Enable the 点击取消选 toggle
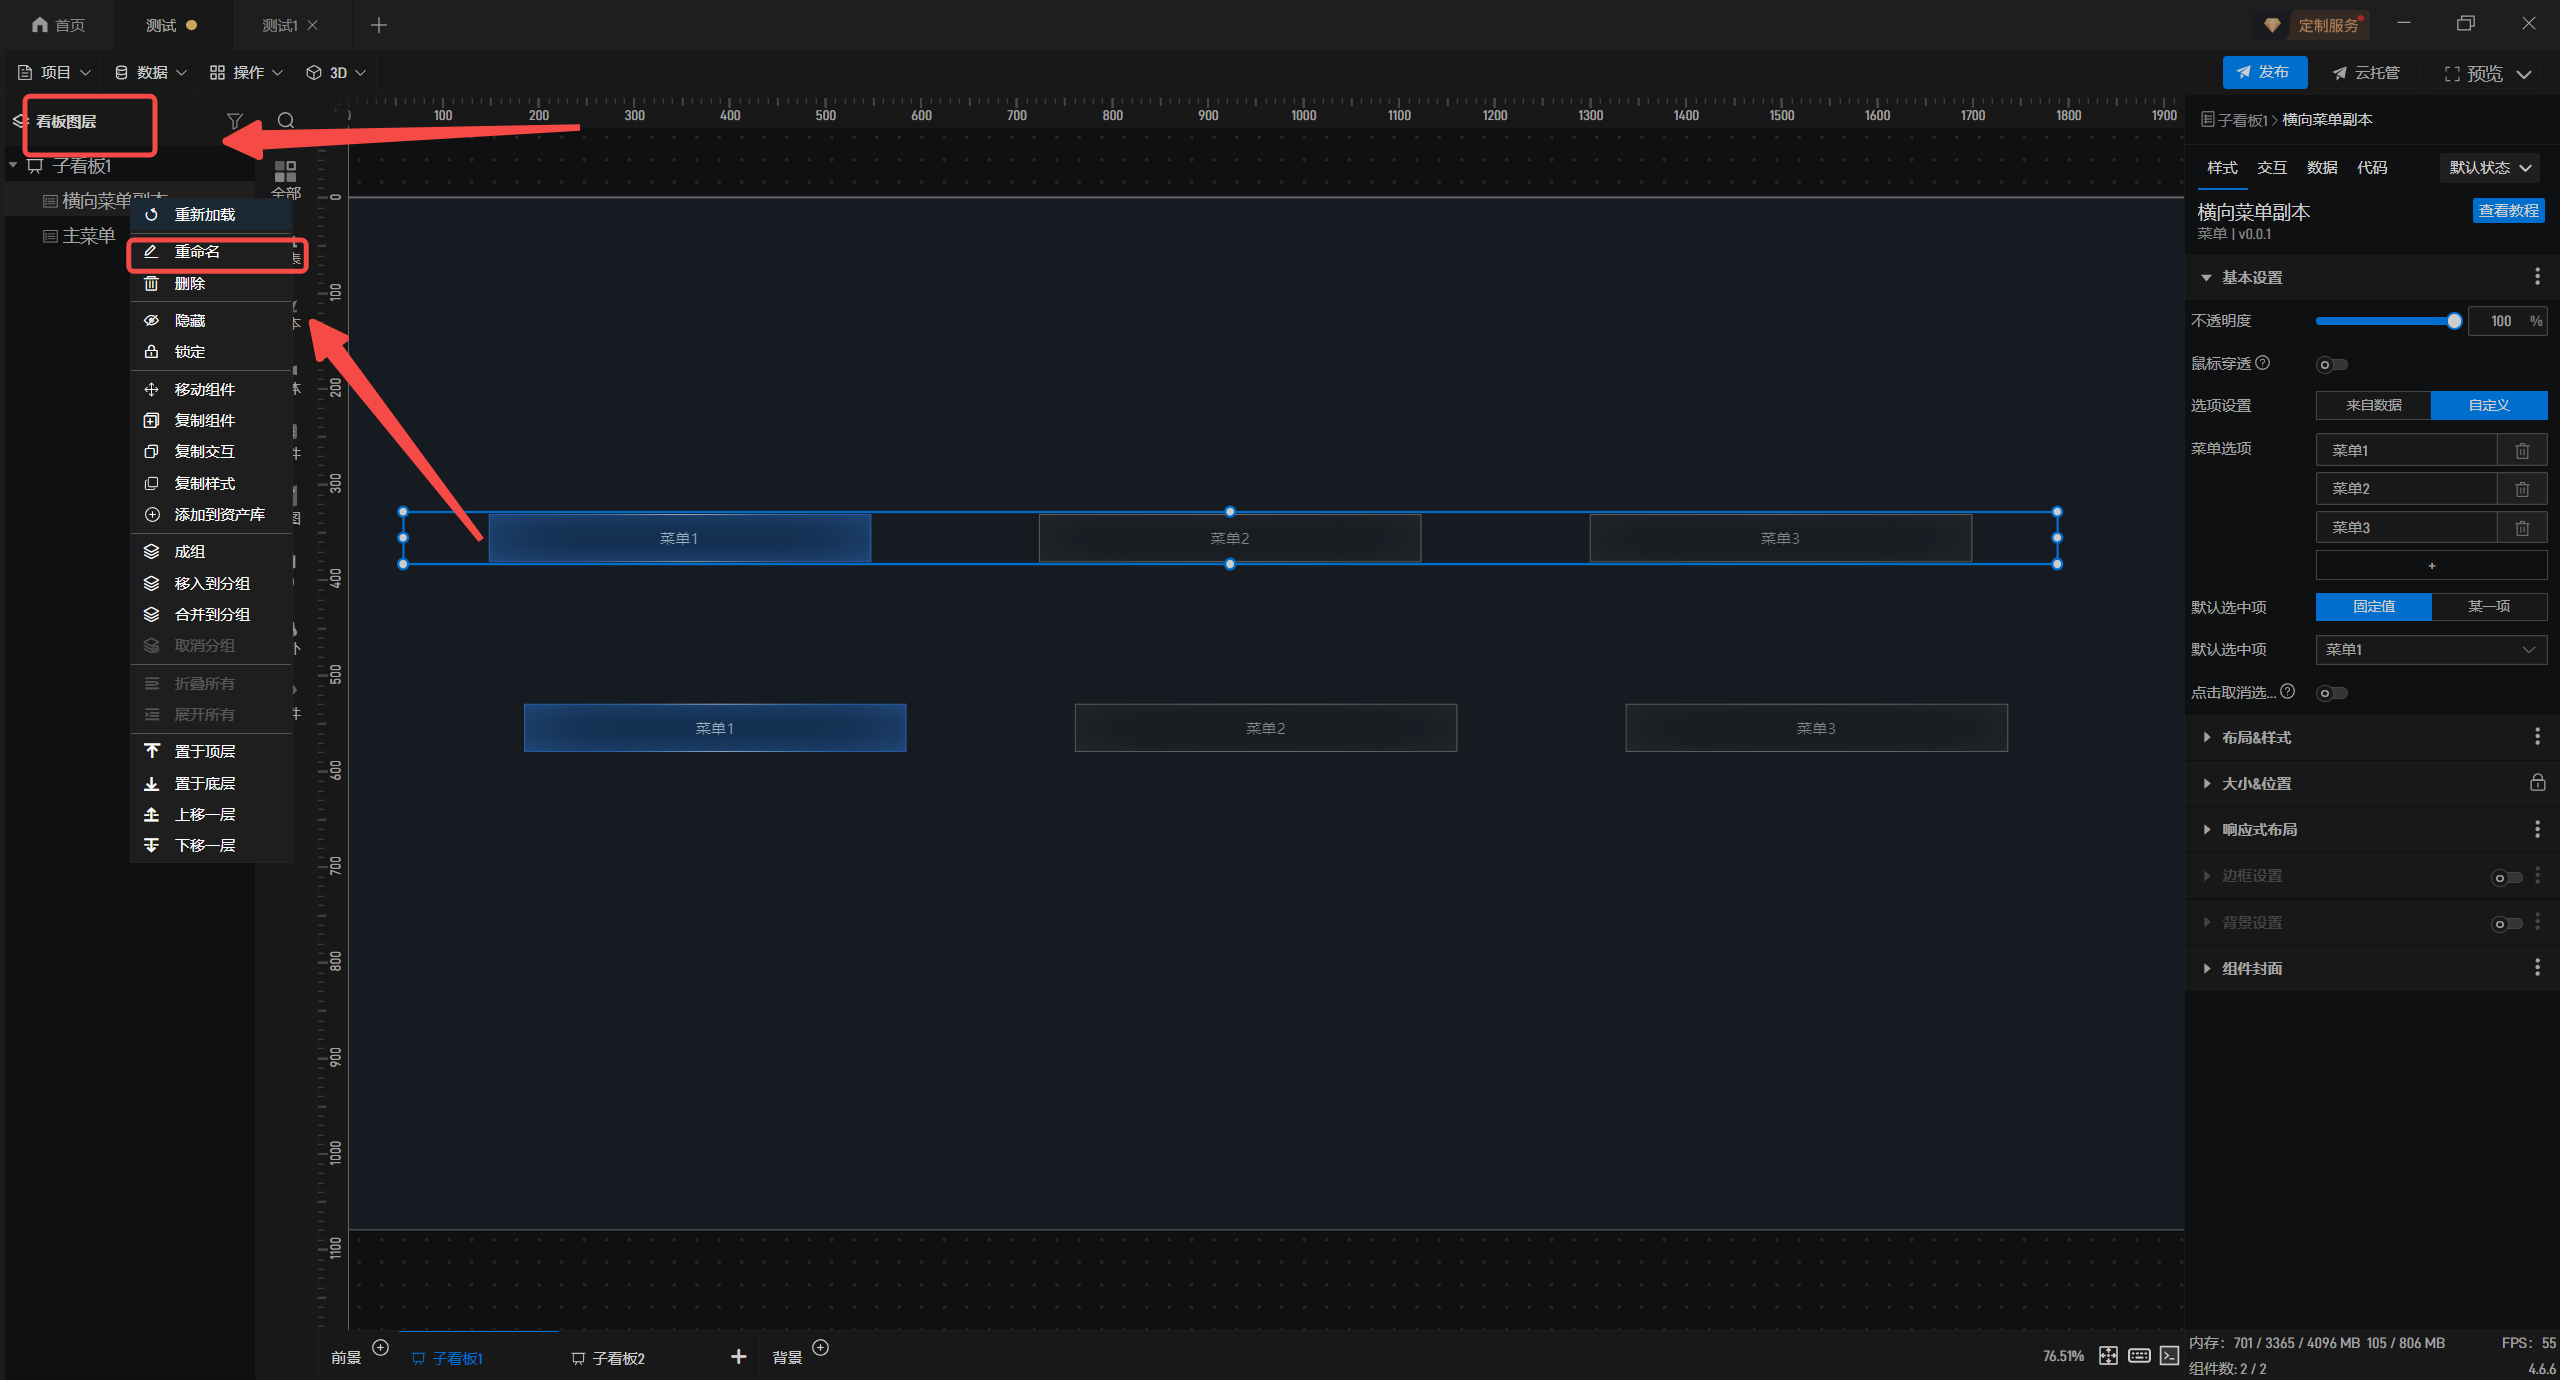 coord(2332,693)
